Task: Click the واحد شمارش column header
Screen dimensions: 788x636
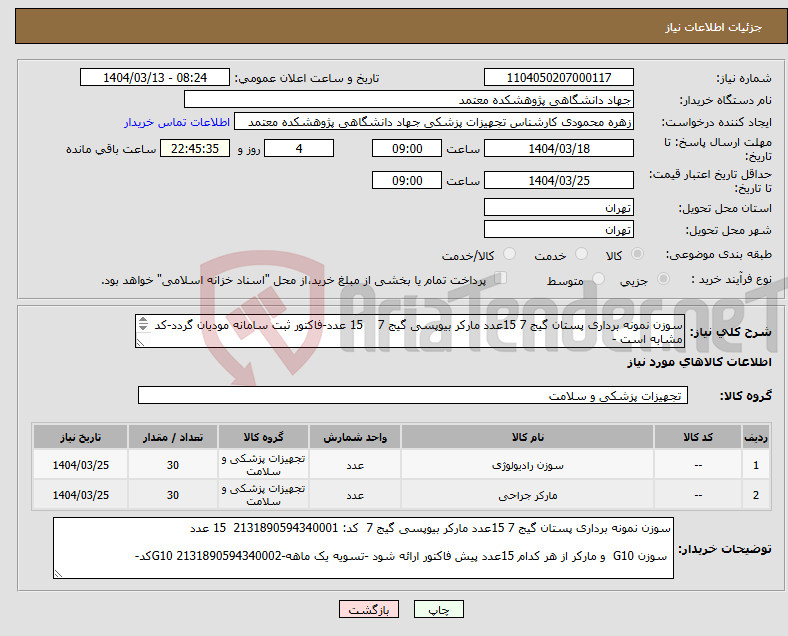Action: click(355, 437)
